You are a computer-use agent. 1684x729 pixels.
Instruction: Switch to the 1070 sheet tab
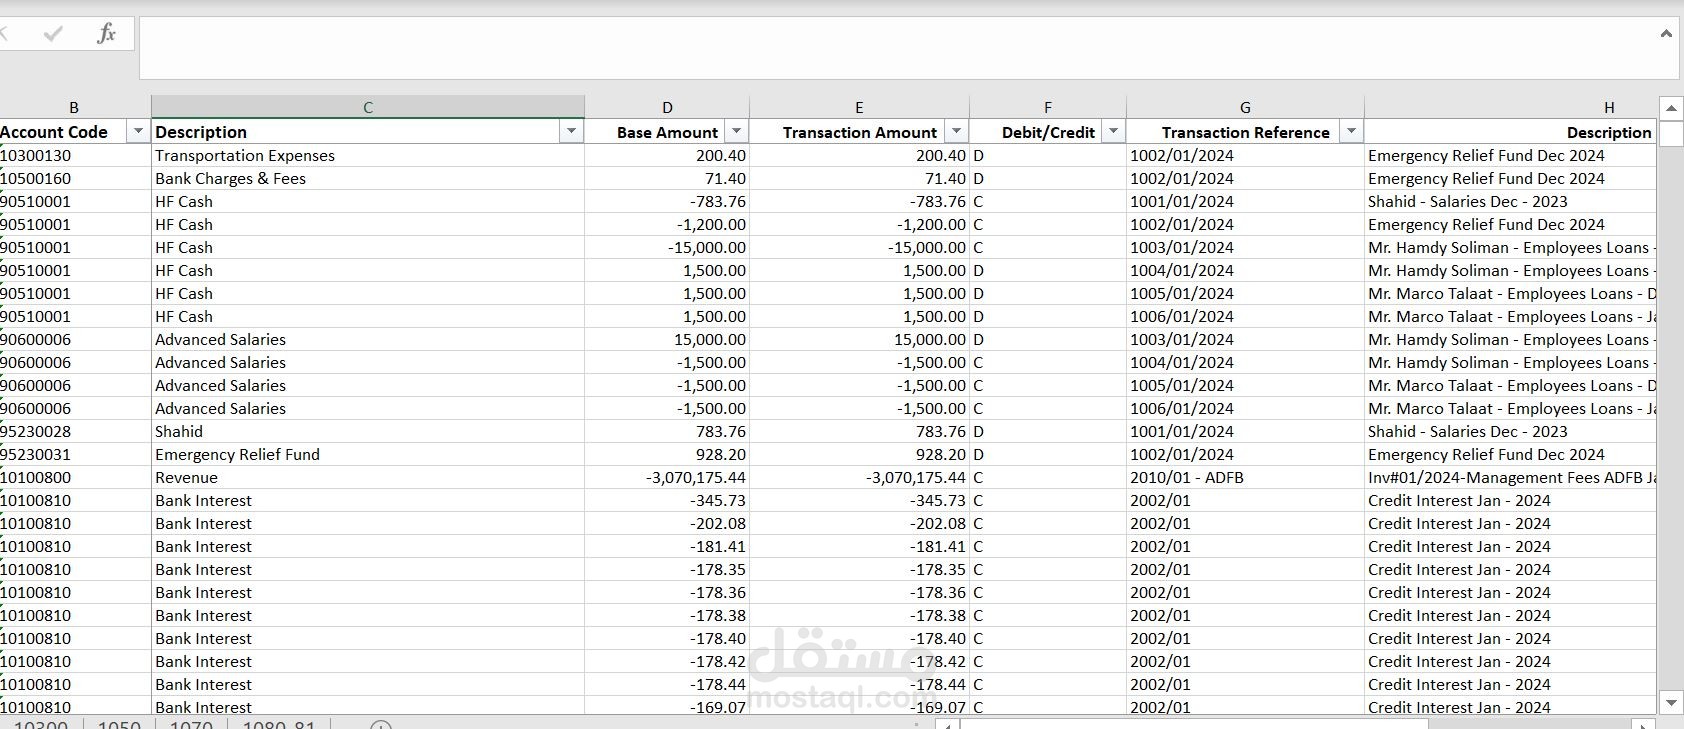click(x=191, y=724)
